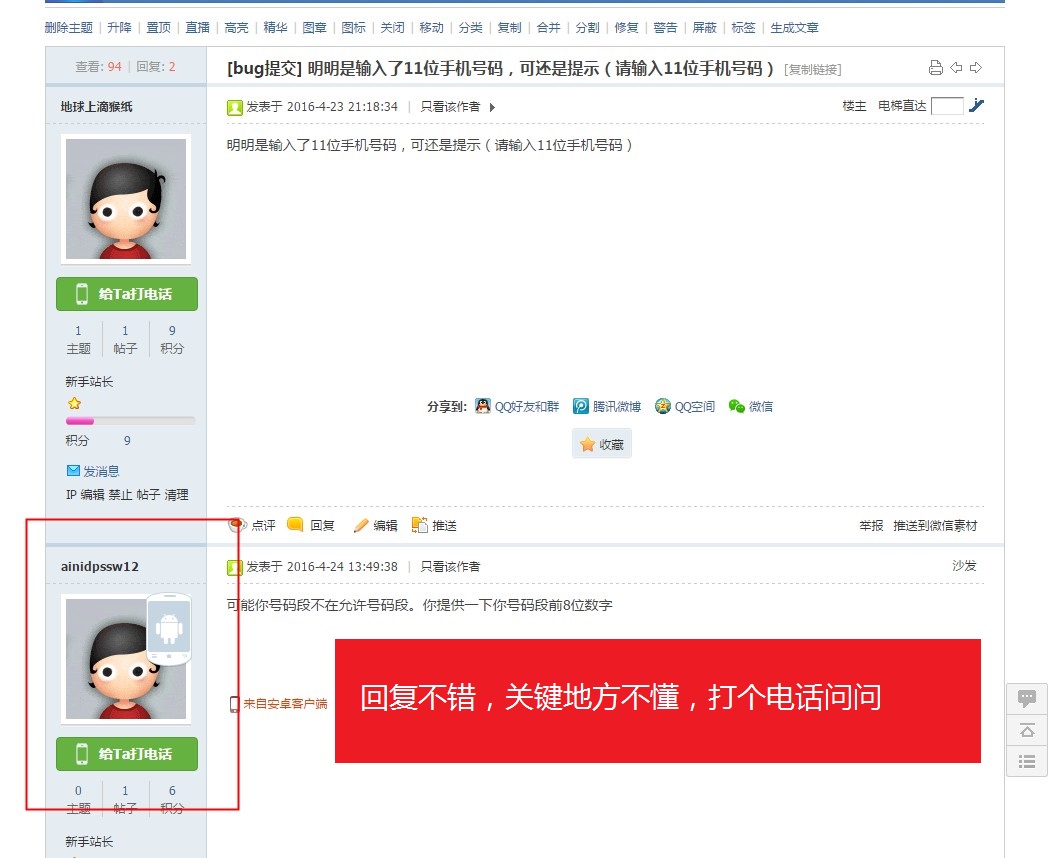The width and height of the screenshot is (1048, 858).
Task: Click the back-to-top floating icon
Action: tap(1027, 730)
